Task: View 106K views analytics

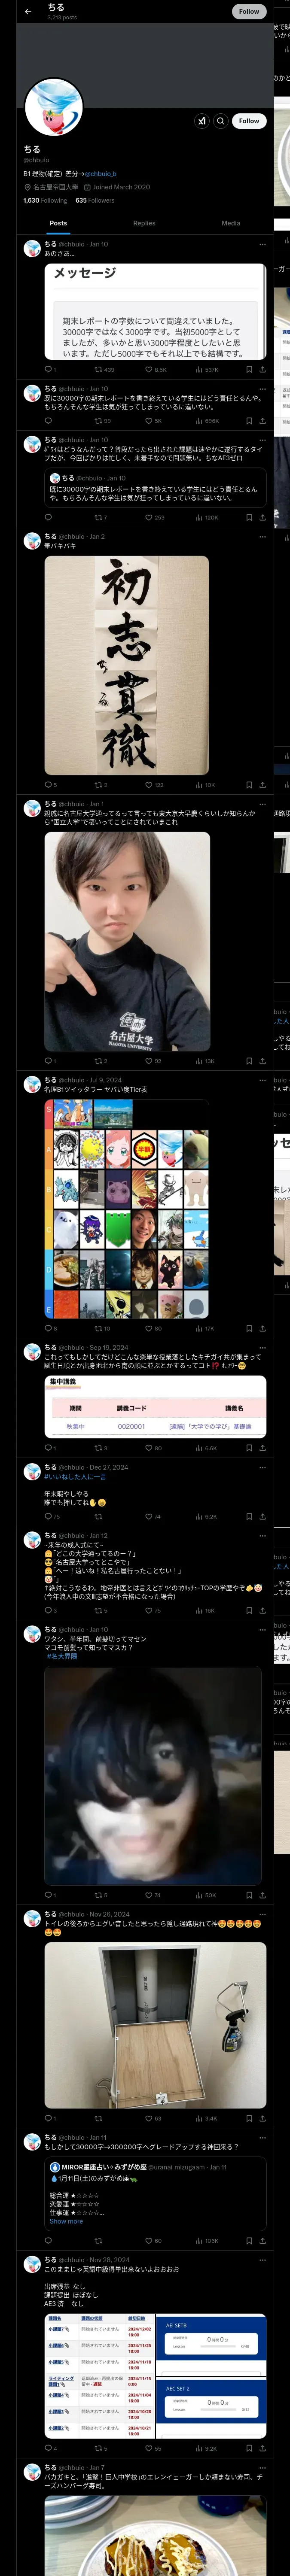Action: pyautogui.click(x=207, y=2241)
